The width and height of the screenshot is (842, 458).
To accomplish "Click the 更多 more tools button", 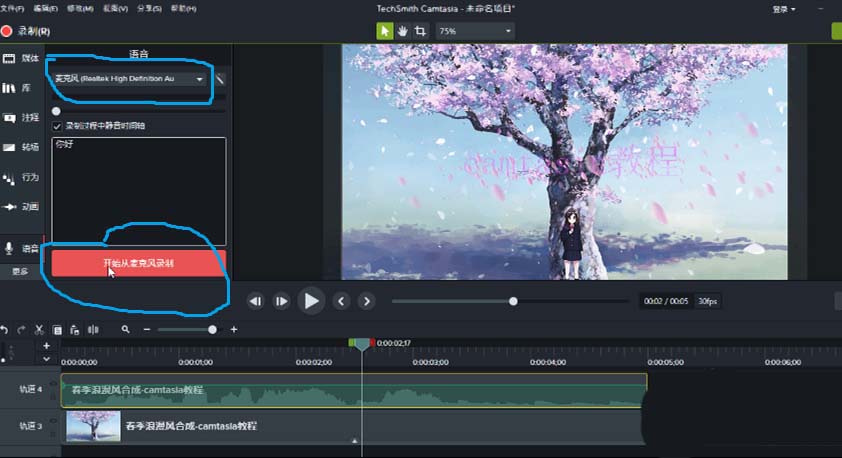I will 20,271.
